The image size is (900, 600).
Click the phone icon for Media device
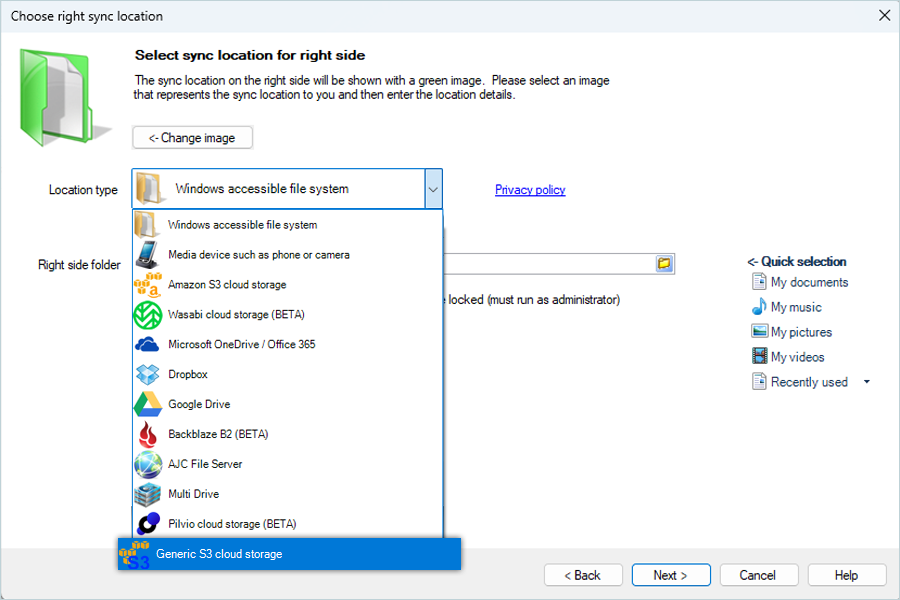(147, 254)
